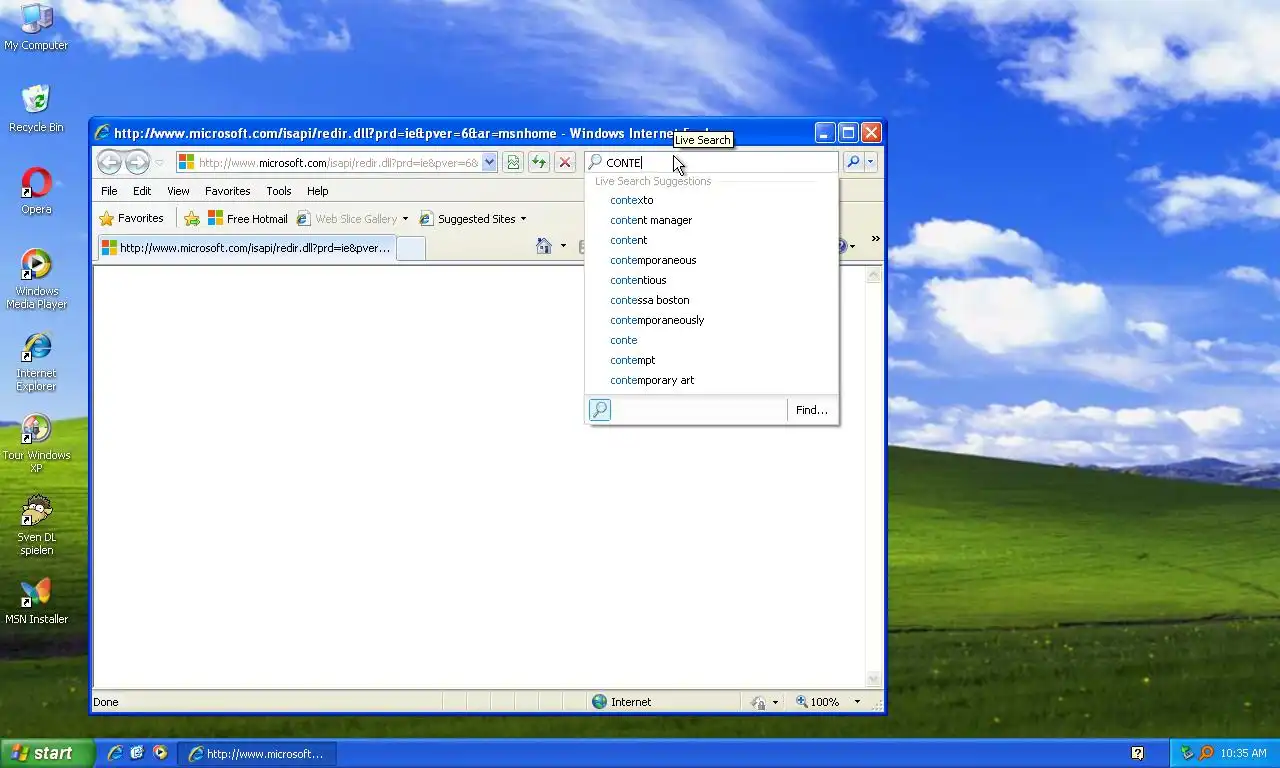Click the magnifier Search button
The image size is (1280, 768).
coord(853,162)
